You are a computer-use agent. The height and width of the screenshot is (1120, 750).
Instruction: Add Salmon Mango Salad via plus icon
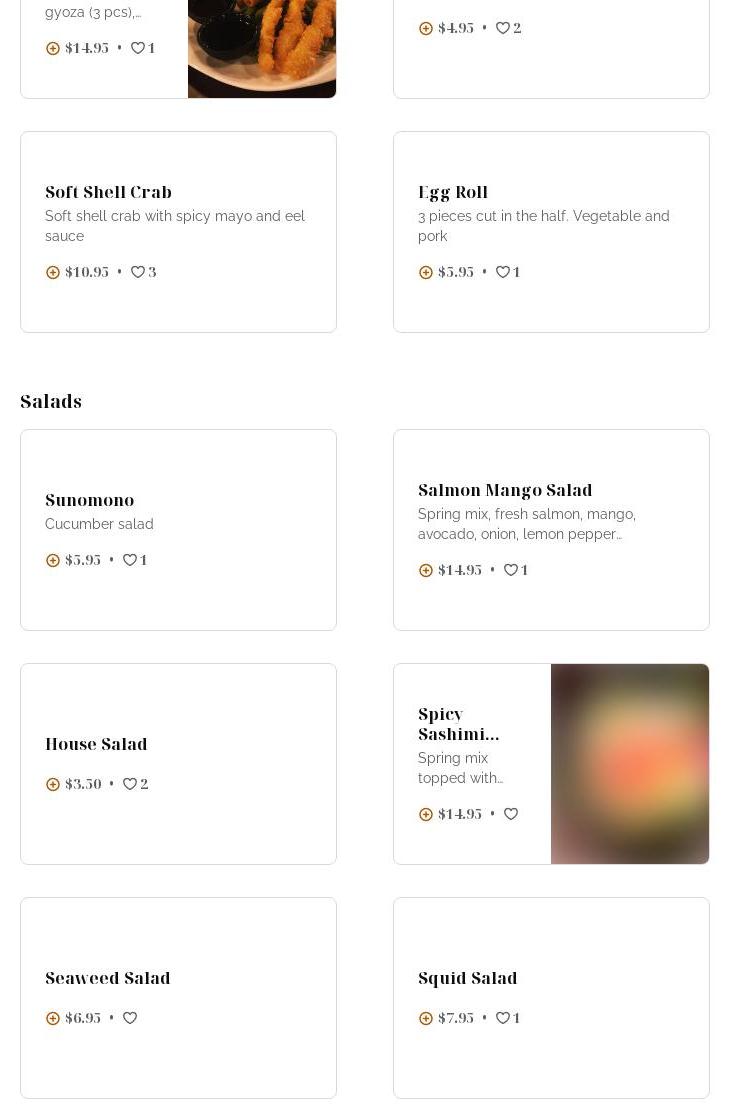tap(426, 570)
